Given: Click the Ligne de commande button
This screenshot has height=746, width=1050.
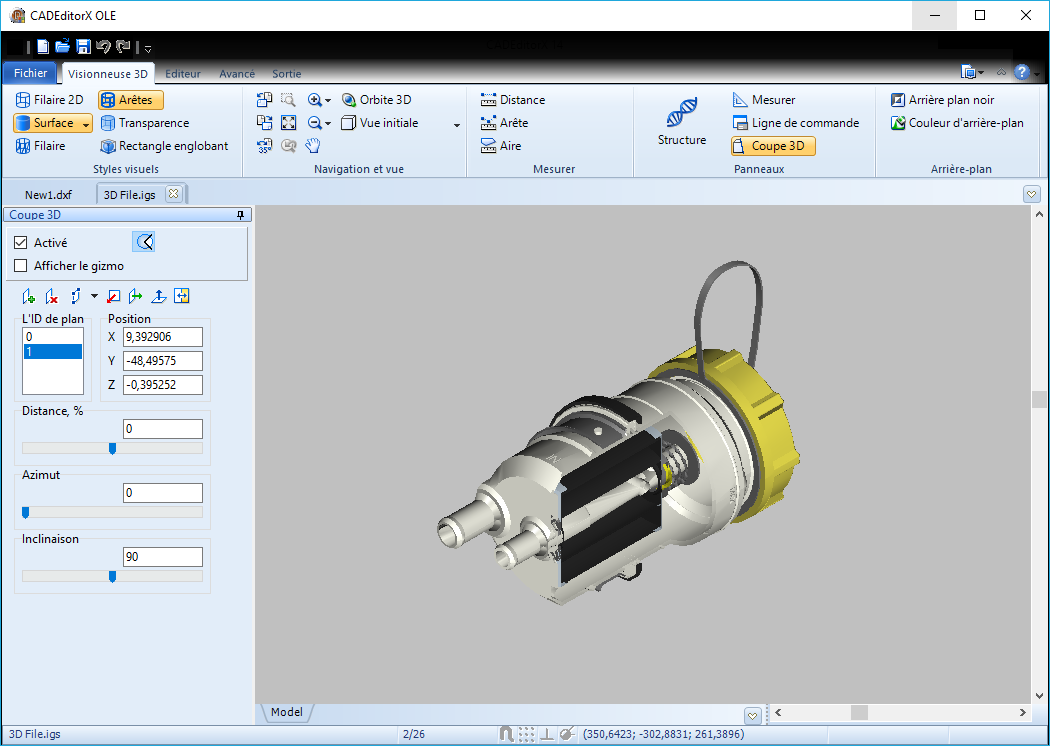Looking at the screenshot, I should tap(795, 123).
